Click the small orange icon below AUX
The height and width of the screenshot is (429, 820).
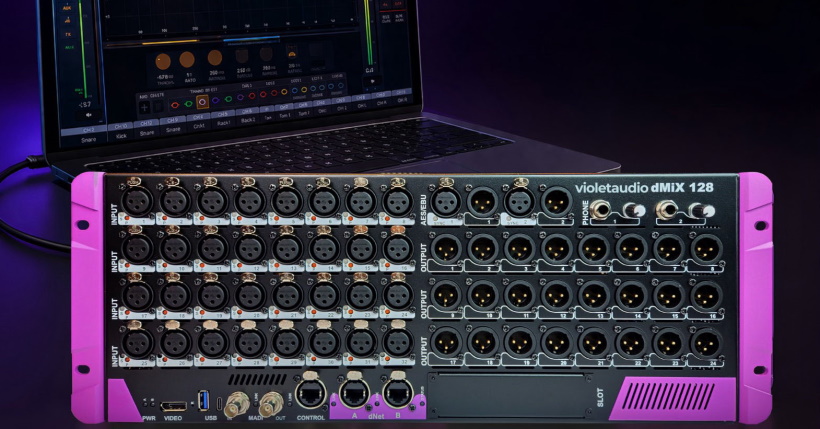click(67, 20)
